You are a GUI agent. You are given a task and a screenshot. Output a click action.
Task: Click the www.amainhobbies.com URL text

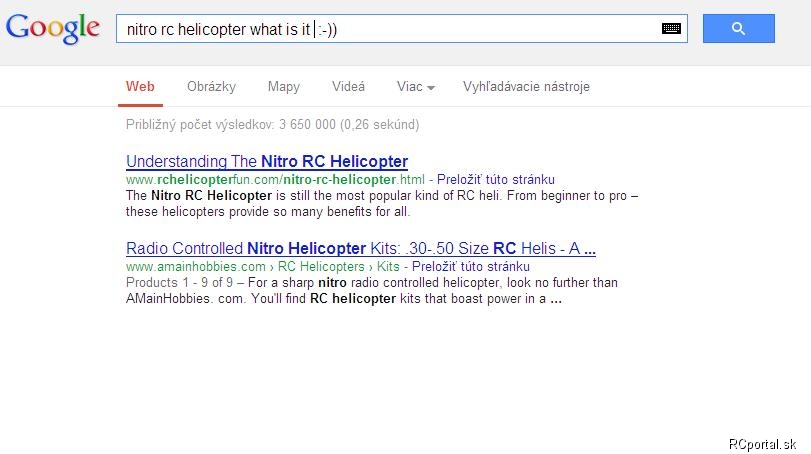(196, 266)
